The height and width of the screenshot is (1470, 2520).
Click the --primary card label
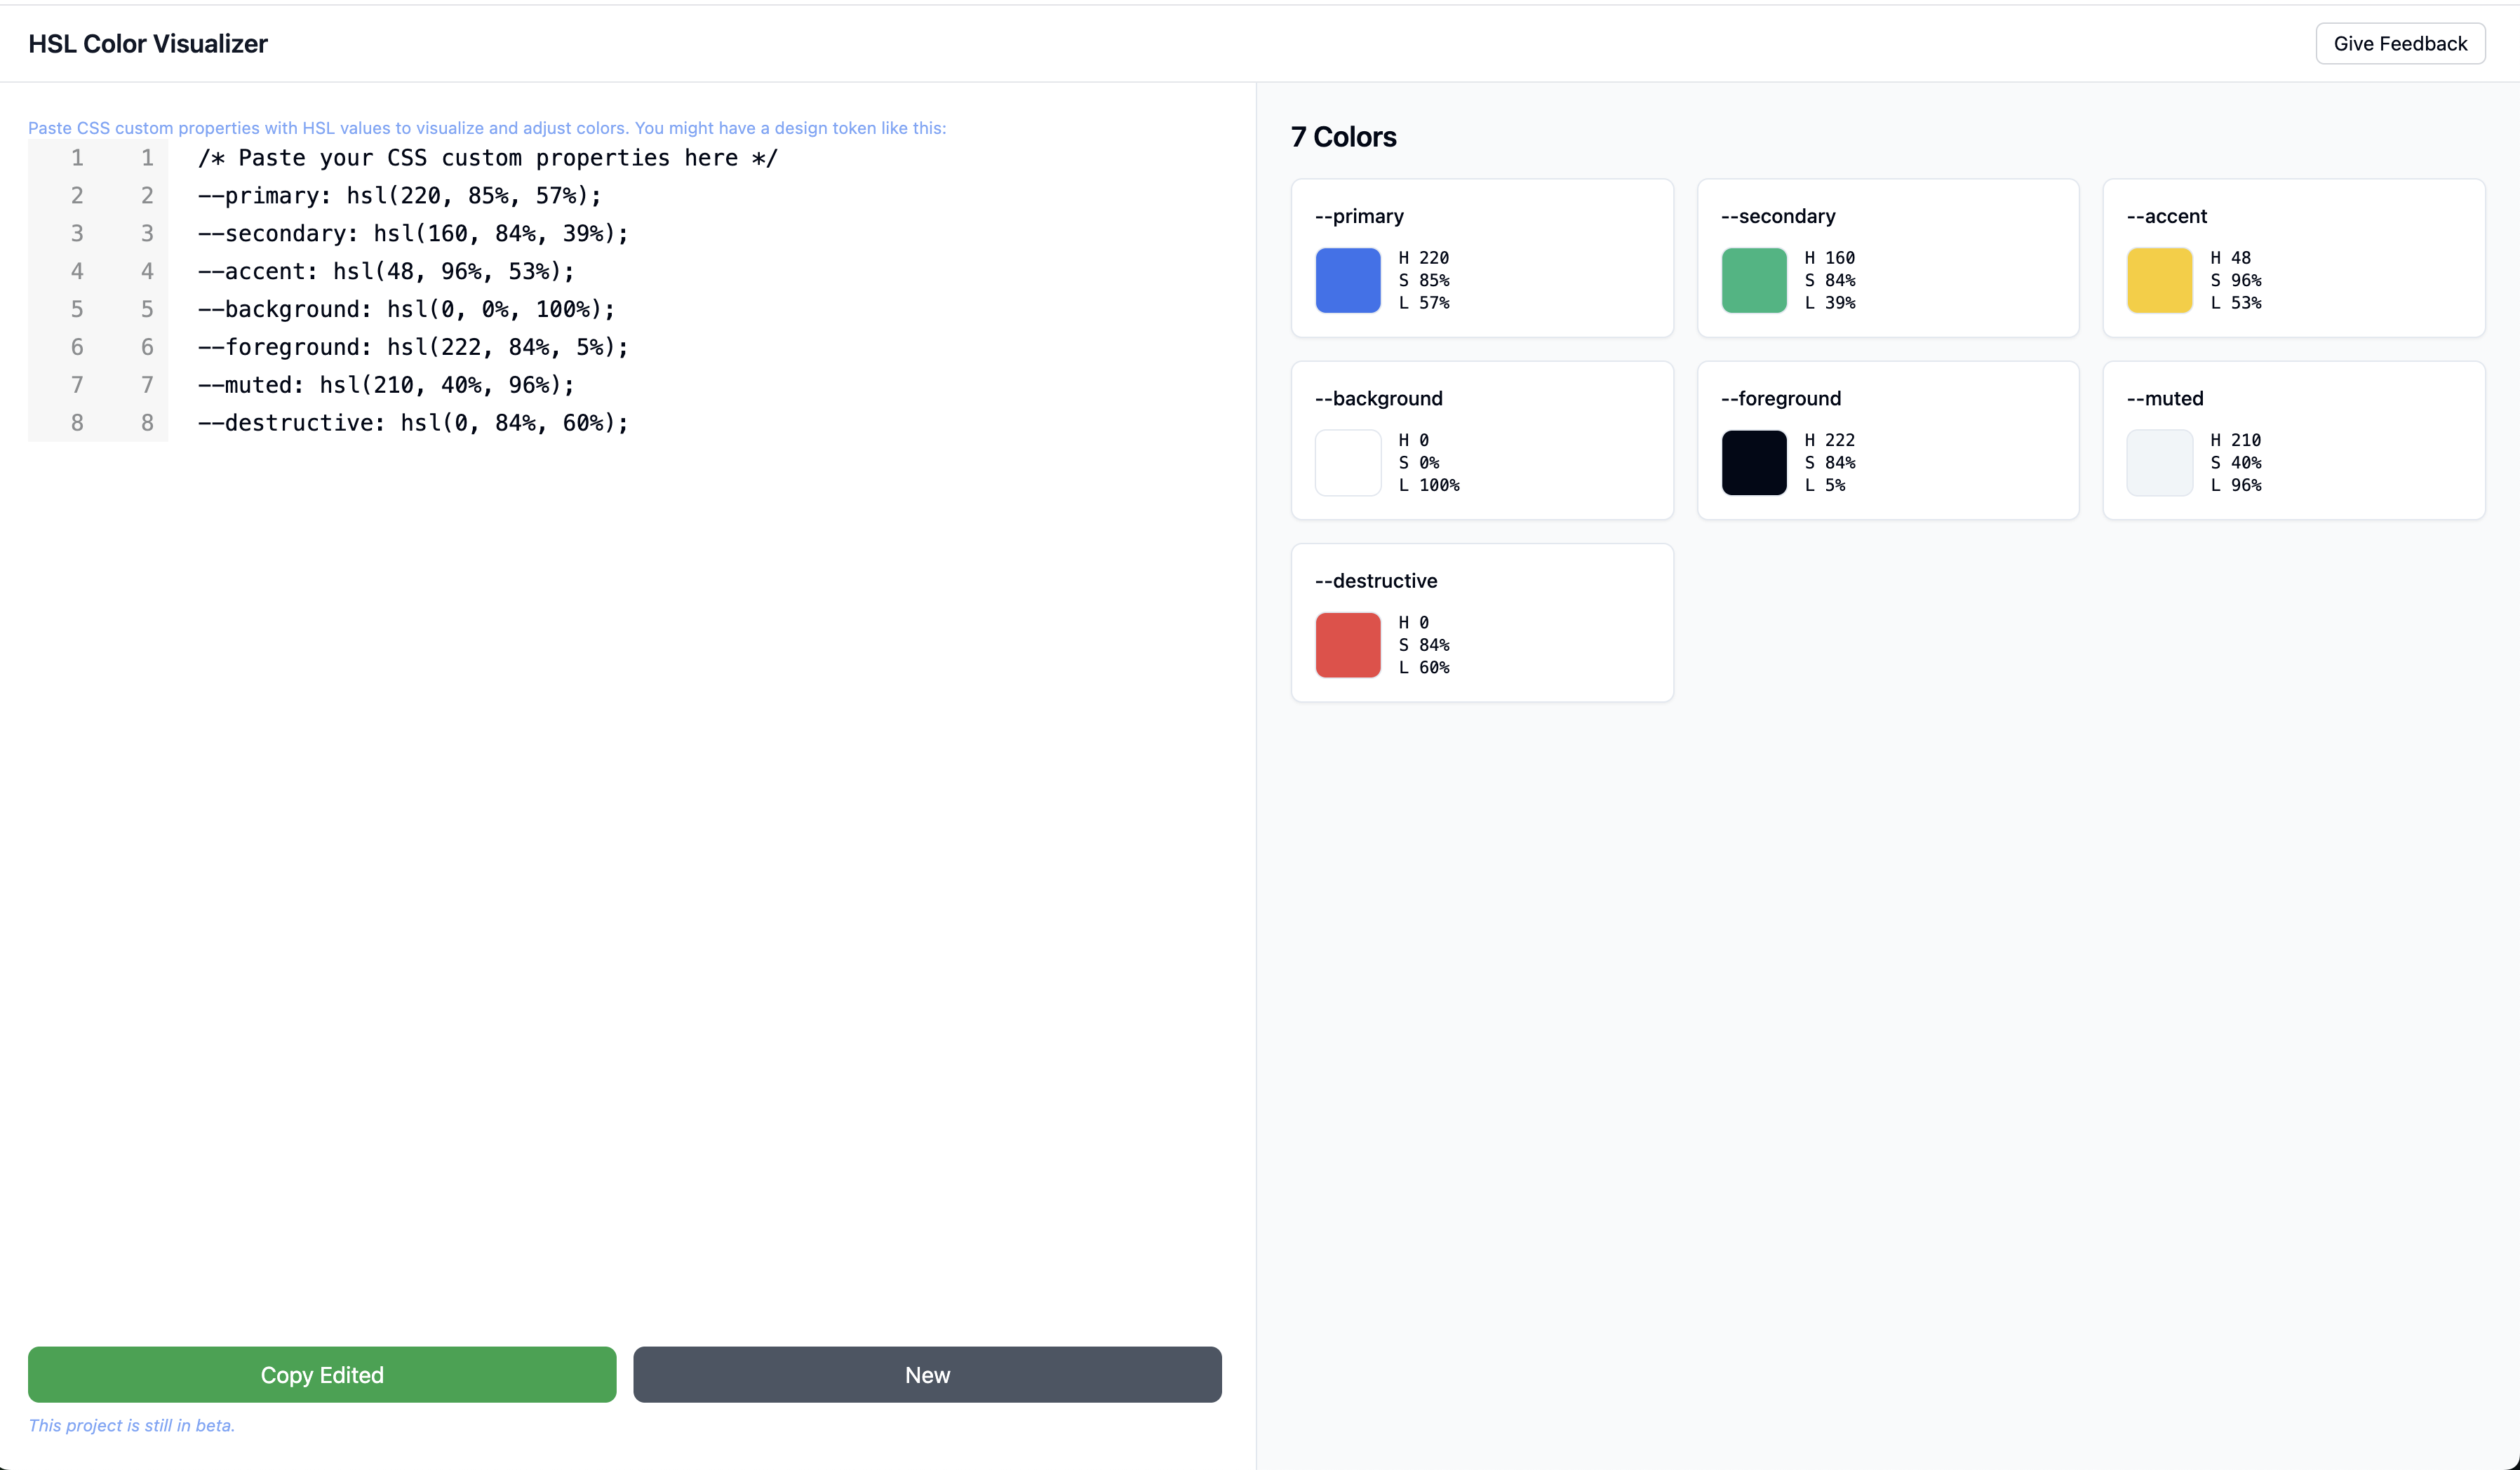(1359, 216)
